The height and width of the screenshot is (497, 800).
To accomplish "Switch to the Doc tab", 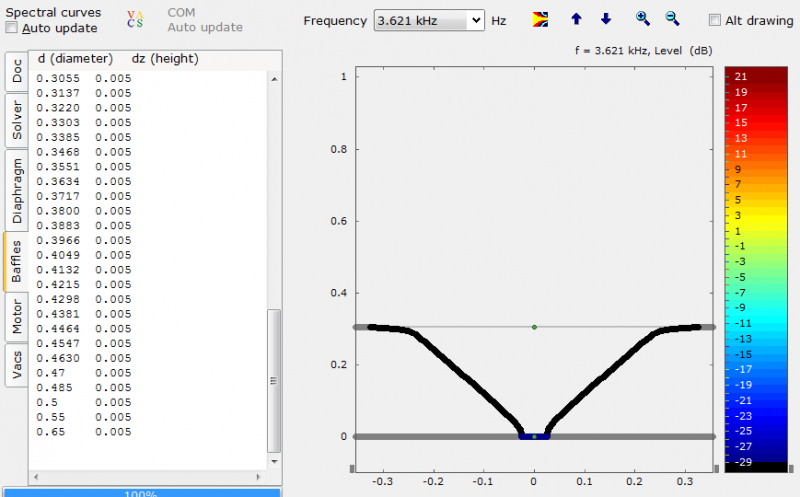I will coord(17,71).
